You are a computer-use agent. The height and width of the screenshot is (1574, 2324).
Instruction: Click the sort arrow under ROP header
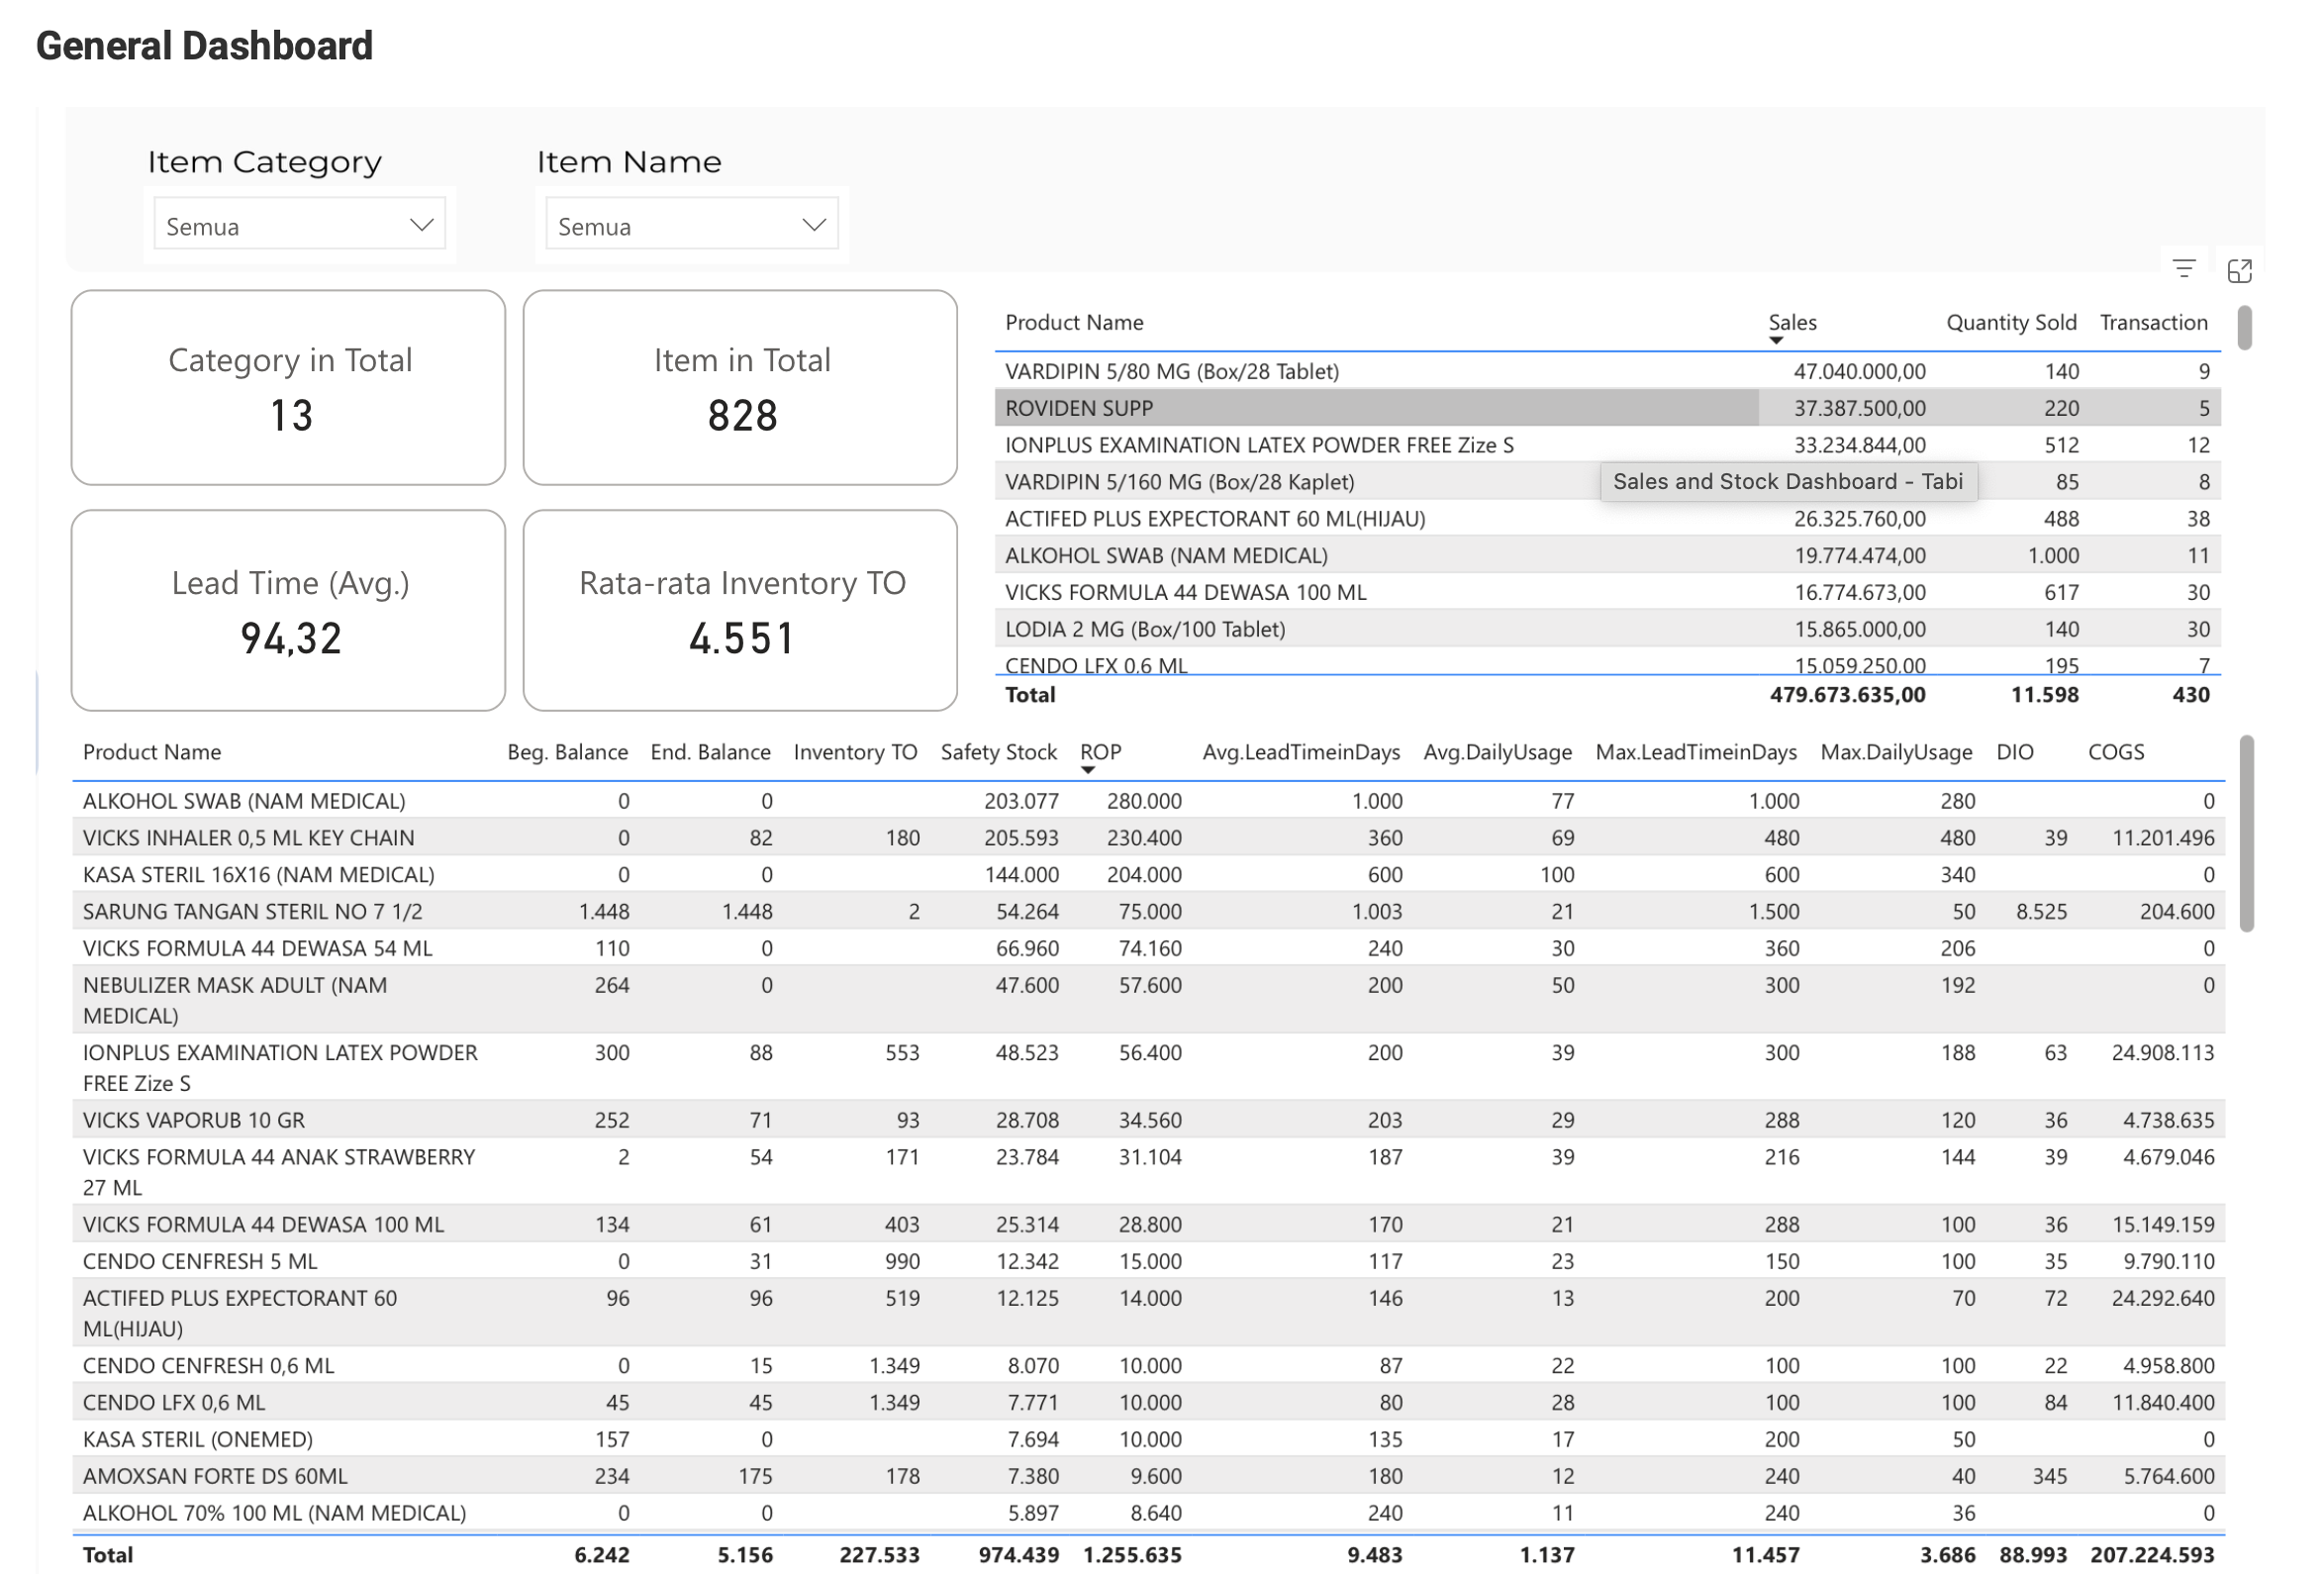coord(1087,769)
